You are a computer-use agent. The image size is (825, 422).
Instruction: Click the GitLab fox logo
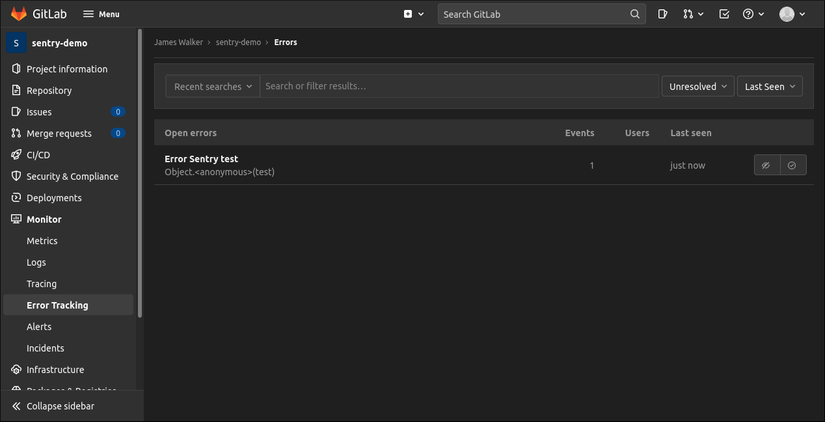pyautogui.click(x=18, y=14)
